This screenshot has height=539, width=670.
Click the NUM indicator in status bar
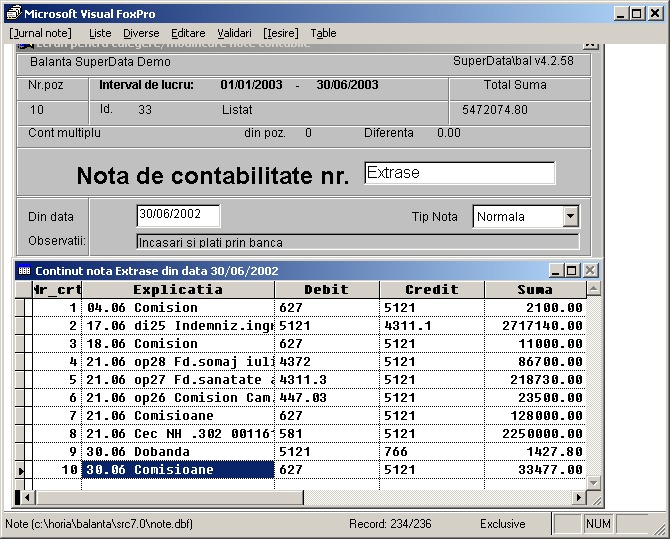click(x=598, y=524)
